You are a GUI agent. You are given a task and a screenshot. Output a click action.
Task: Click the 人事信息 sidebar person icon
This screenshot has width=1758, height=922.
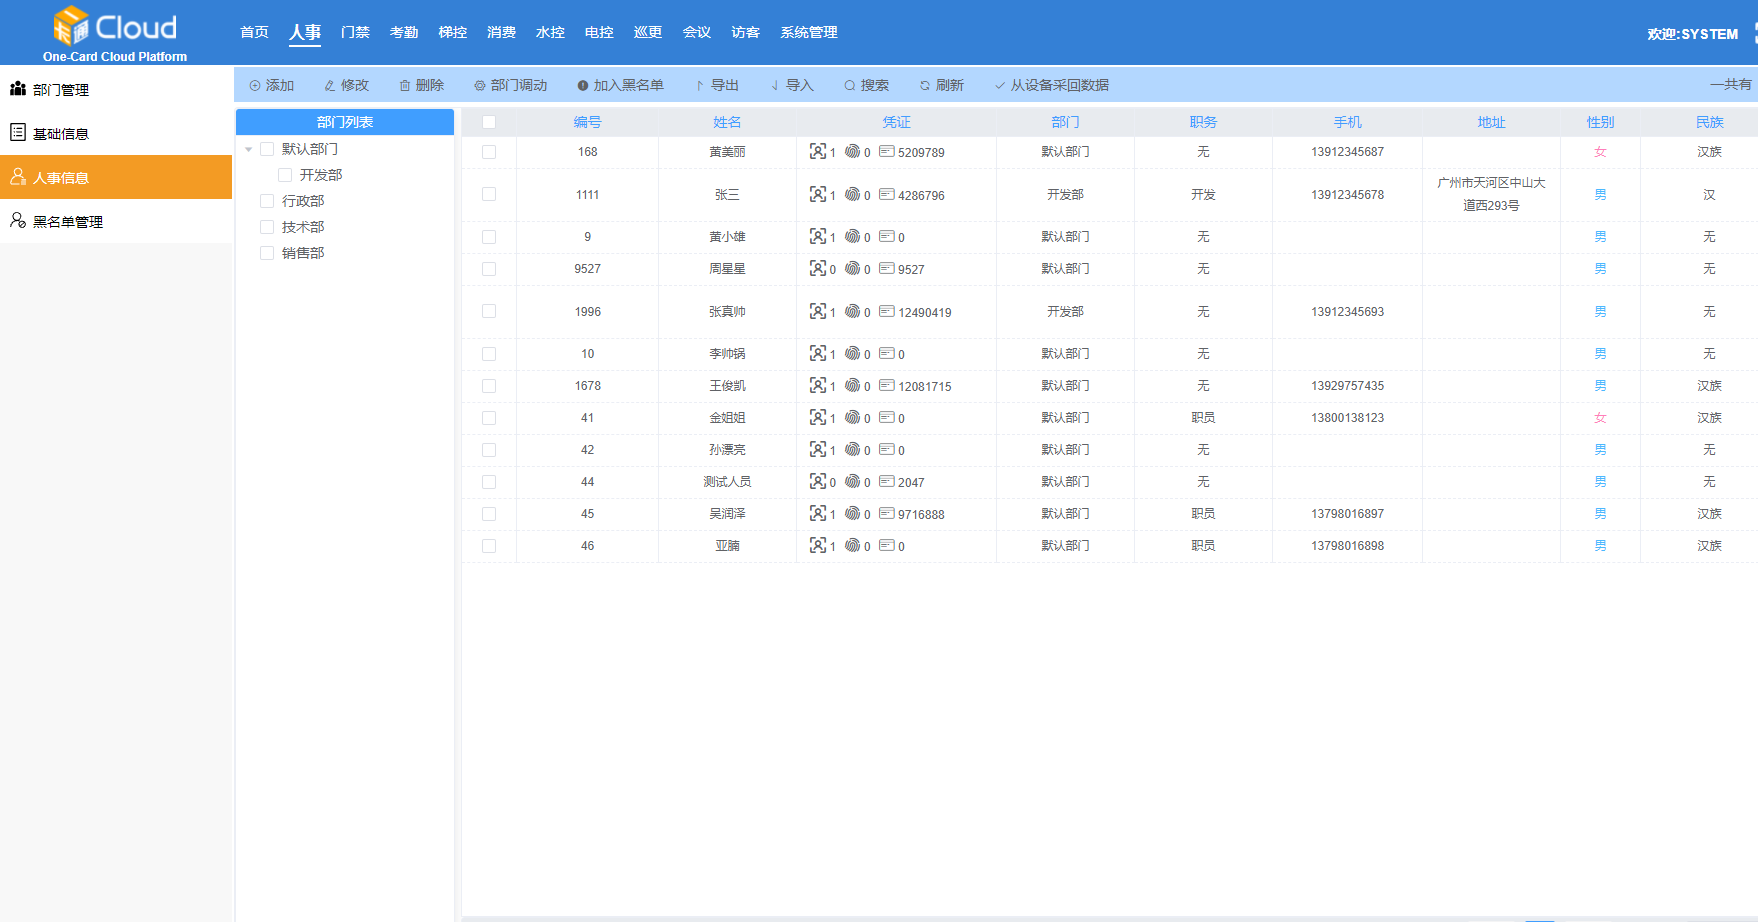tap(18, 176)
